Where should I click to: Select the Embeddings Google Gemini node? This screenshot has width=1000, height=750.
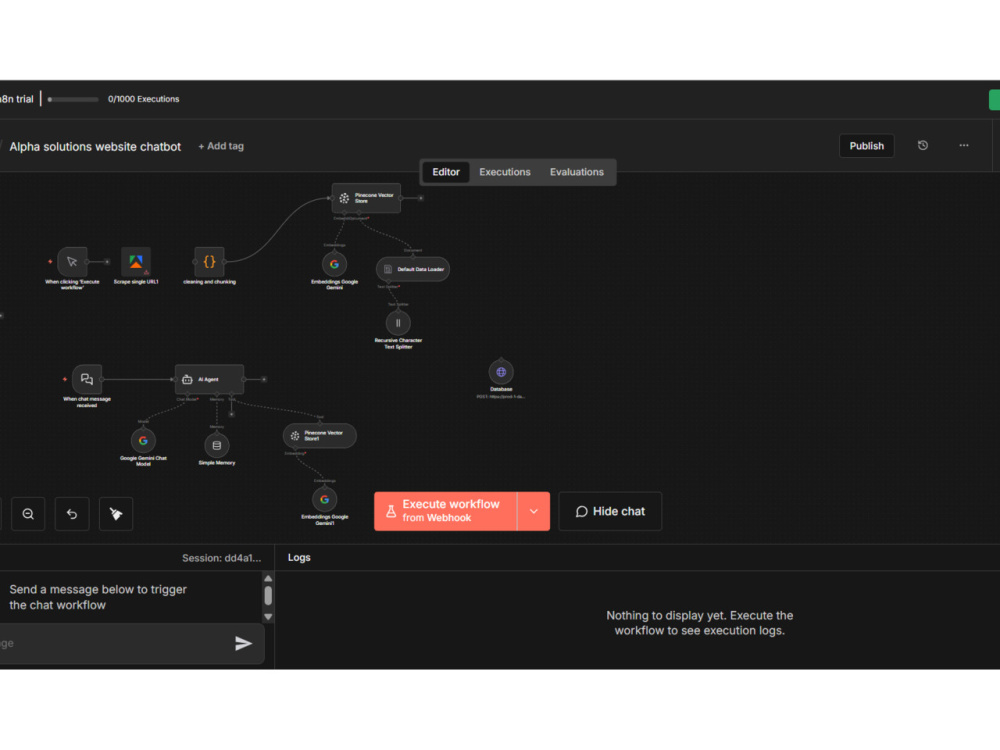coord(334,264)
